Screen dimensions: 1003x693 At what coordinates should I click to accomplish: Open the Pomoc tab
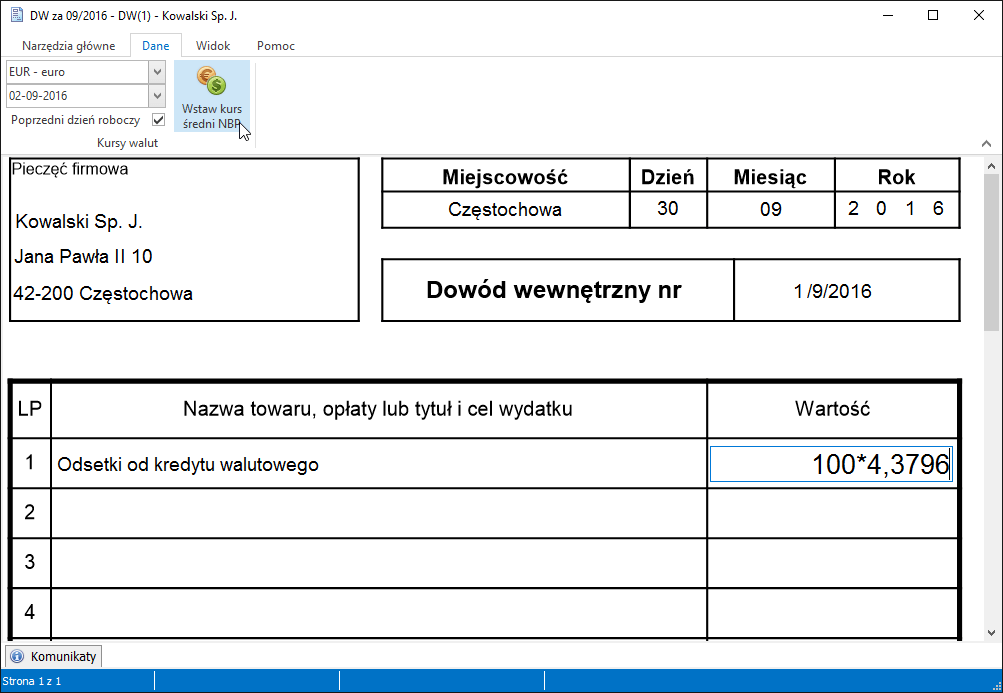(x=275, y=46)
